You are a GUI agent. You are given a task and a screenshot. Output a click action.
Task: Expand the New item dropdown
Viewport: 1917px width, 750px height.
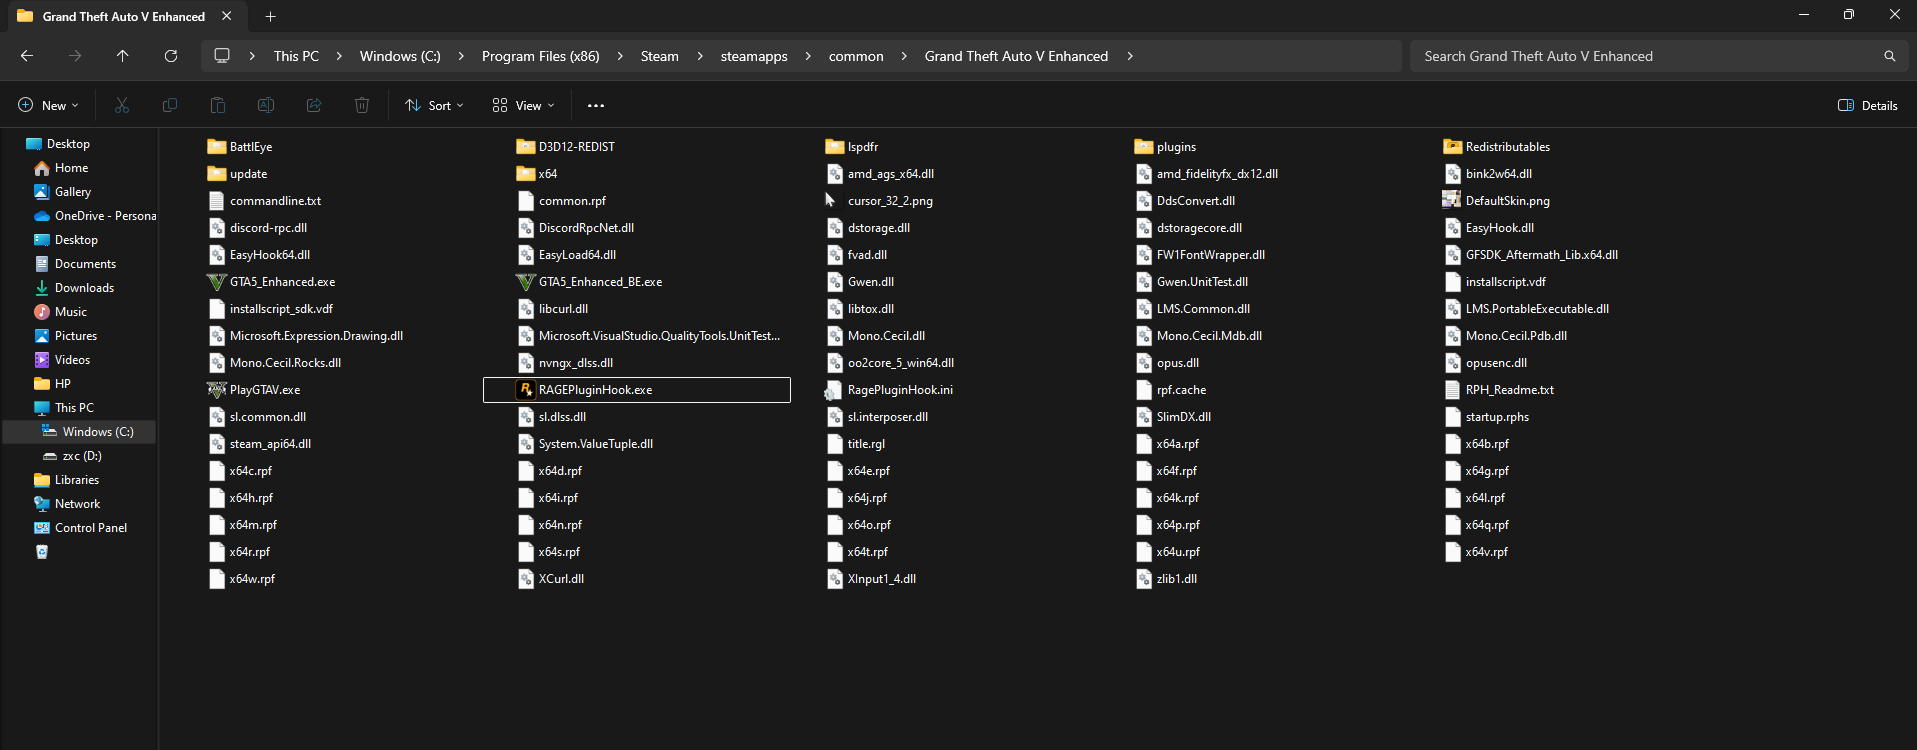[48, 105]
